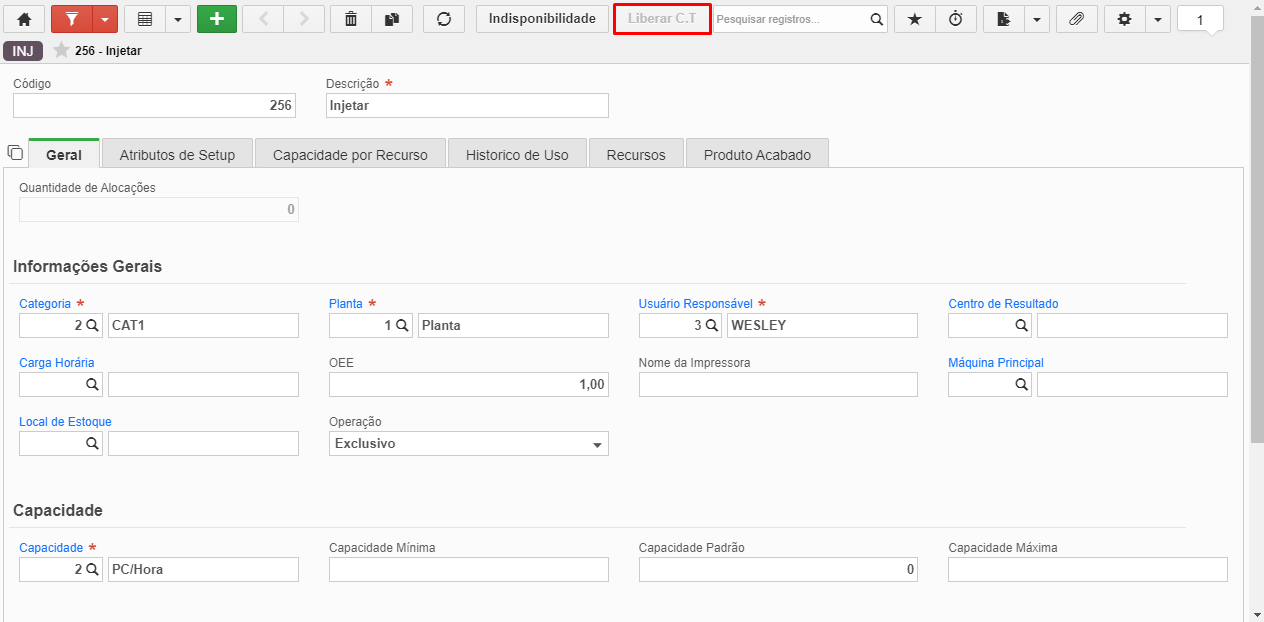Focus the Pesquisar registros search field
Screen dimensions: 1264x622
point(791,19)
